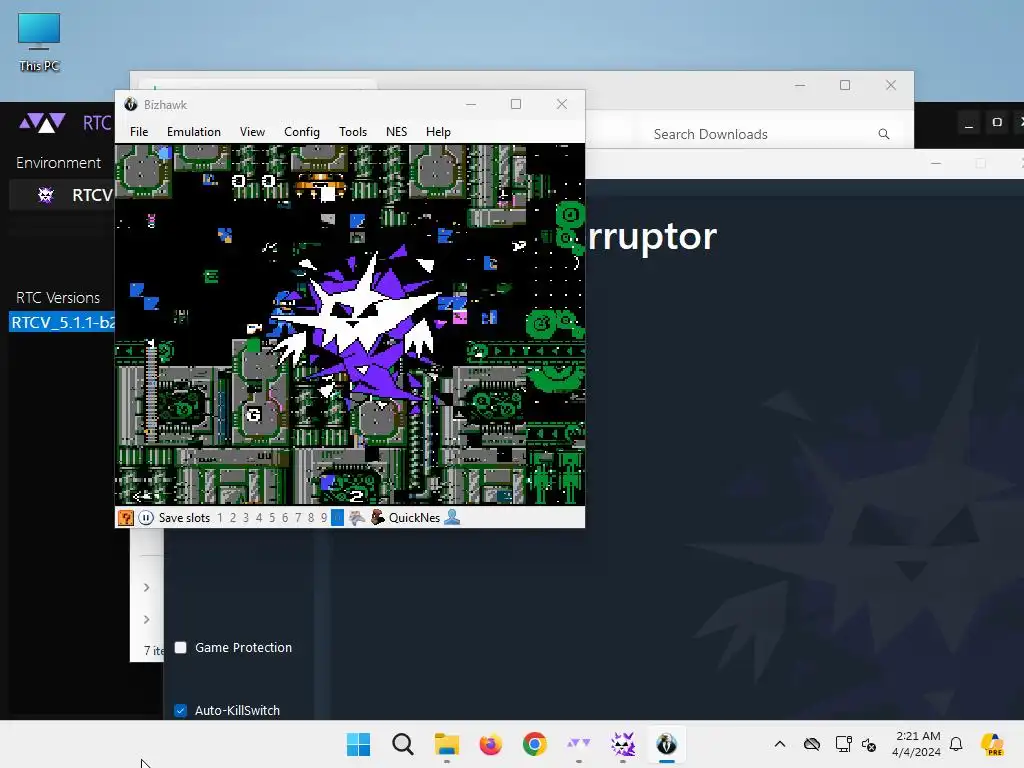Click the pause icon in Bizhawk status bar
Screen dimensions: 1024x768
(146, 518)
